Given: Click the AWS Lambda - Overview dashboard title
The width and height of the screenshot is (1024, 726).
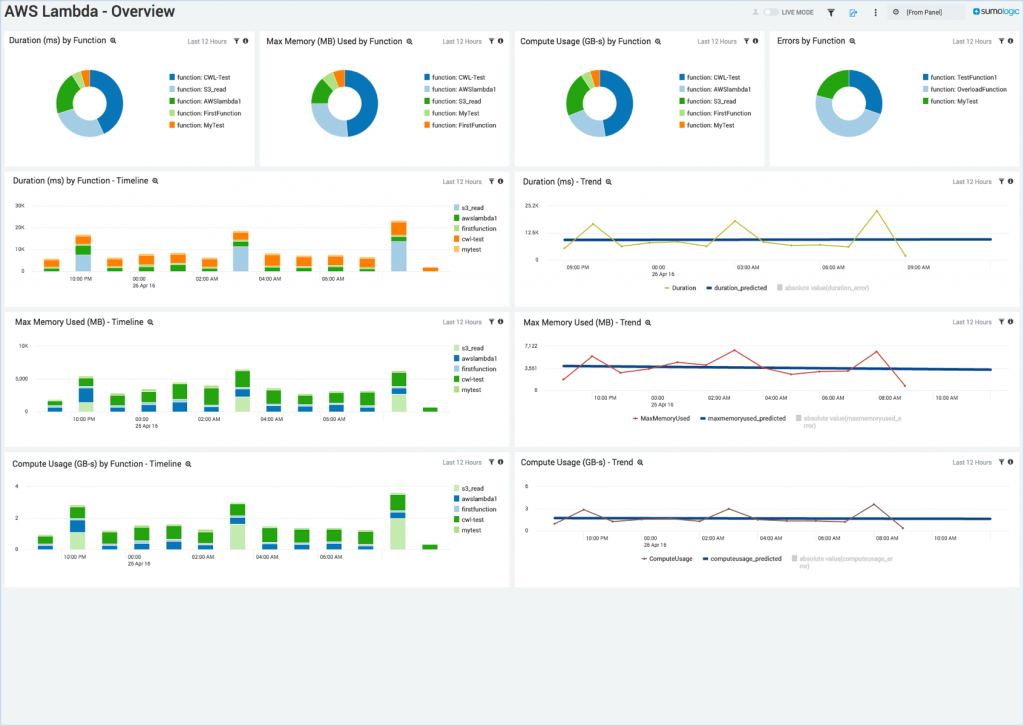Looking at the screenshot, I should (90, 11).
